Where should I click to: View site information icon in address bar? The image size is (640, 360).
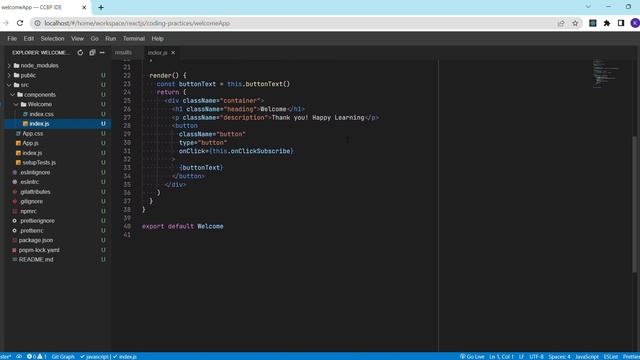point(37,23)
